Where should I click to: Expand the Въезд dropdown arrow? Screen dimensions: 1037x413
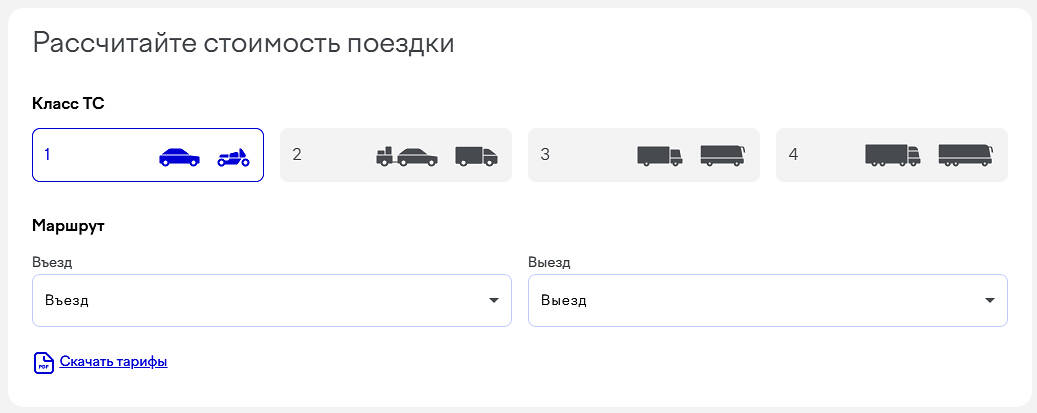tap(494, 300)
